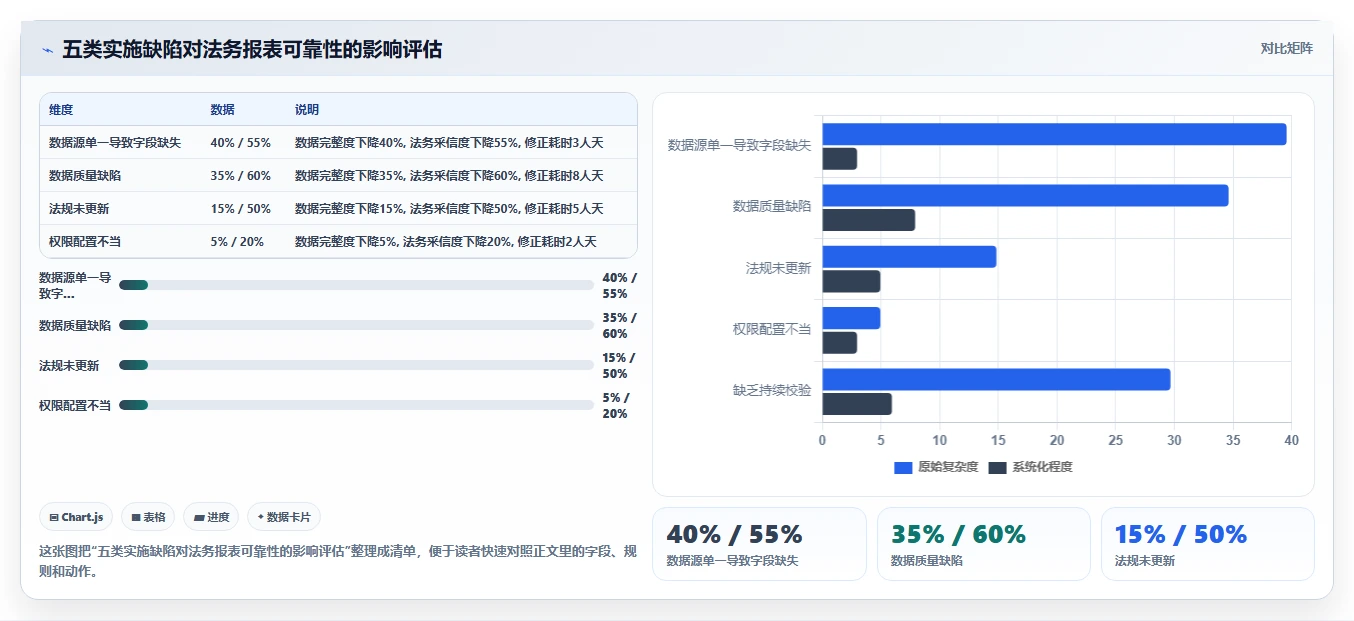1354x621 pixels.
Task: Select table cell 数据质量缺陷
Action: pyautogui.click(x=85, y=175)
